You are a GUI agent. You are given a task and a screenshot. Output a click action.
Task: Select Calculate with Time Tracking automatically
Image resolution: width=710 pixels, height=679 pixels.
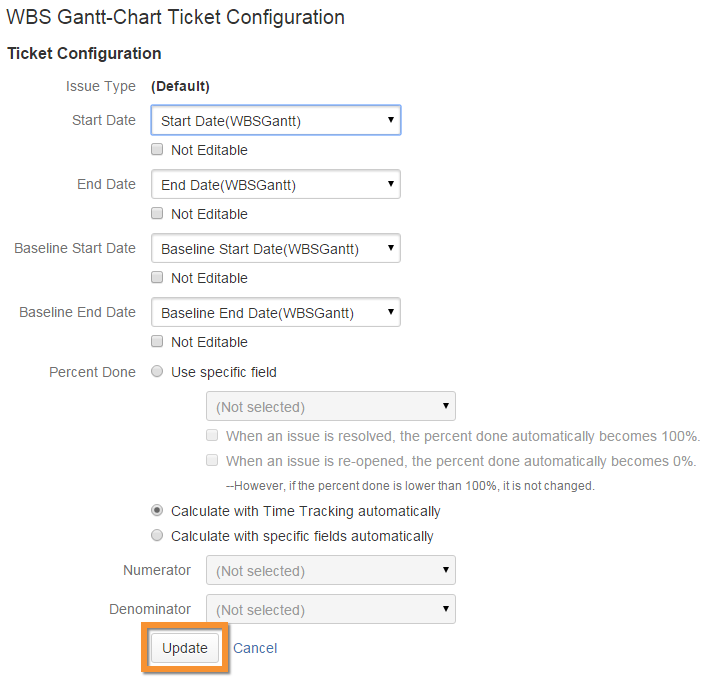point(157,511)
